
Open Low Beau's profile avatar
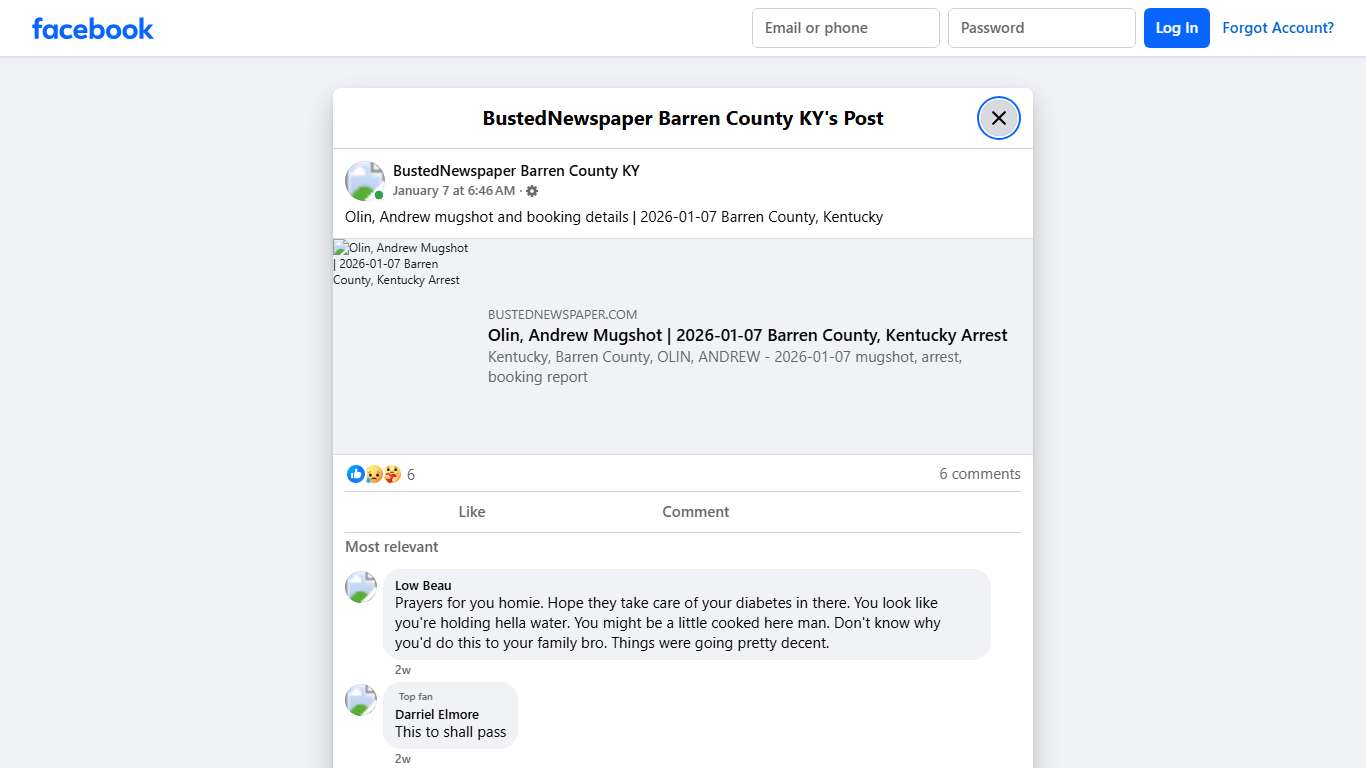point(361,587)
